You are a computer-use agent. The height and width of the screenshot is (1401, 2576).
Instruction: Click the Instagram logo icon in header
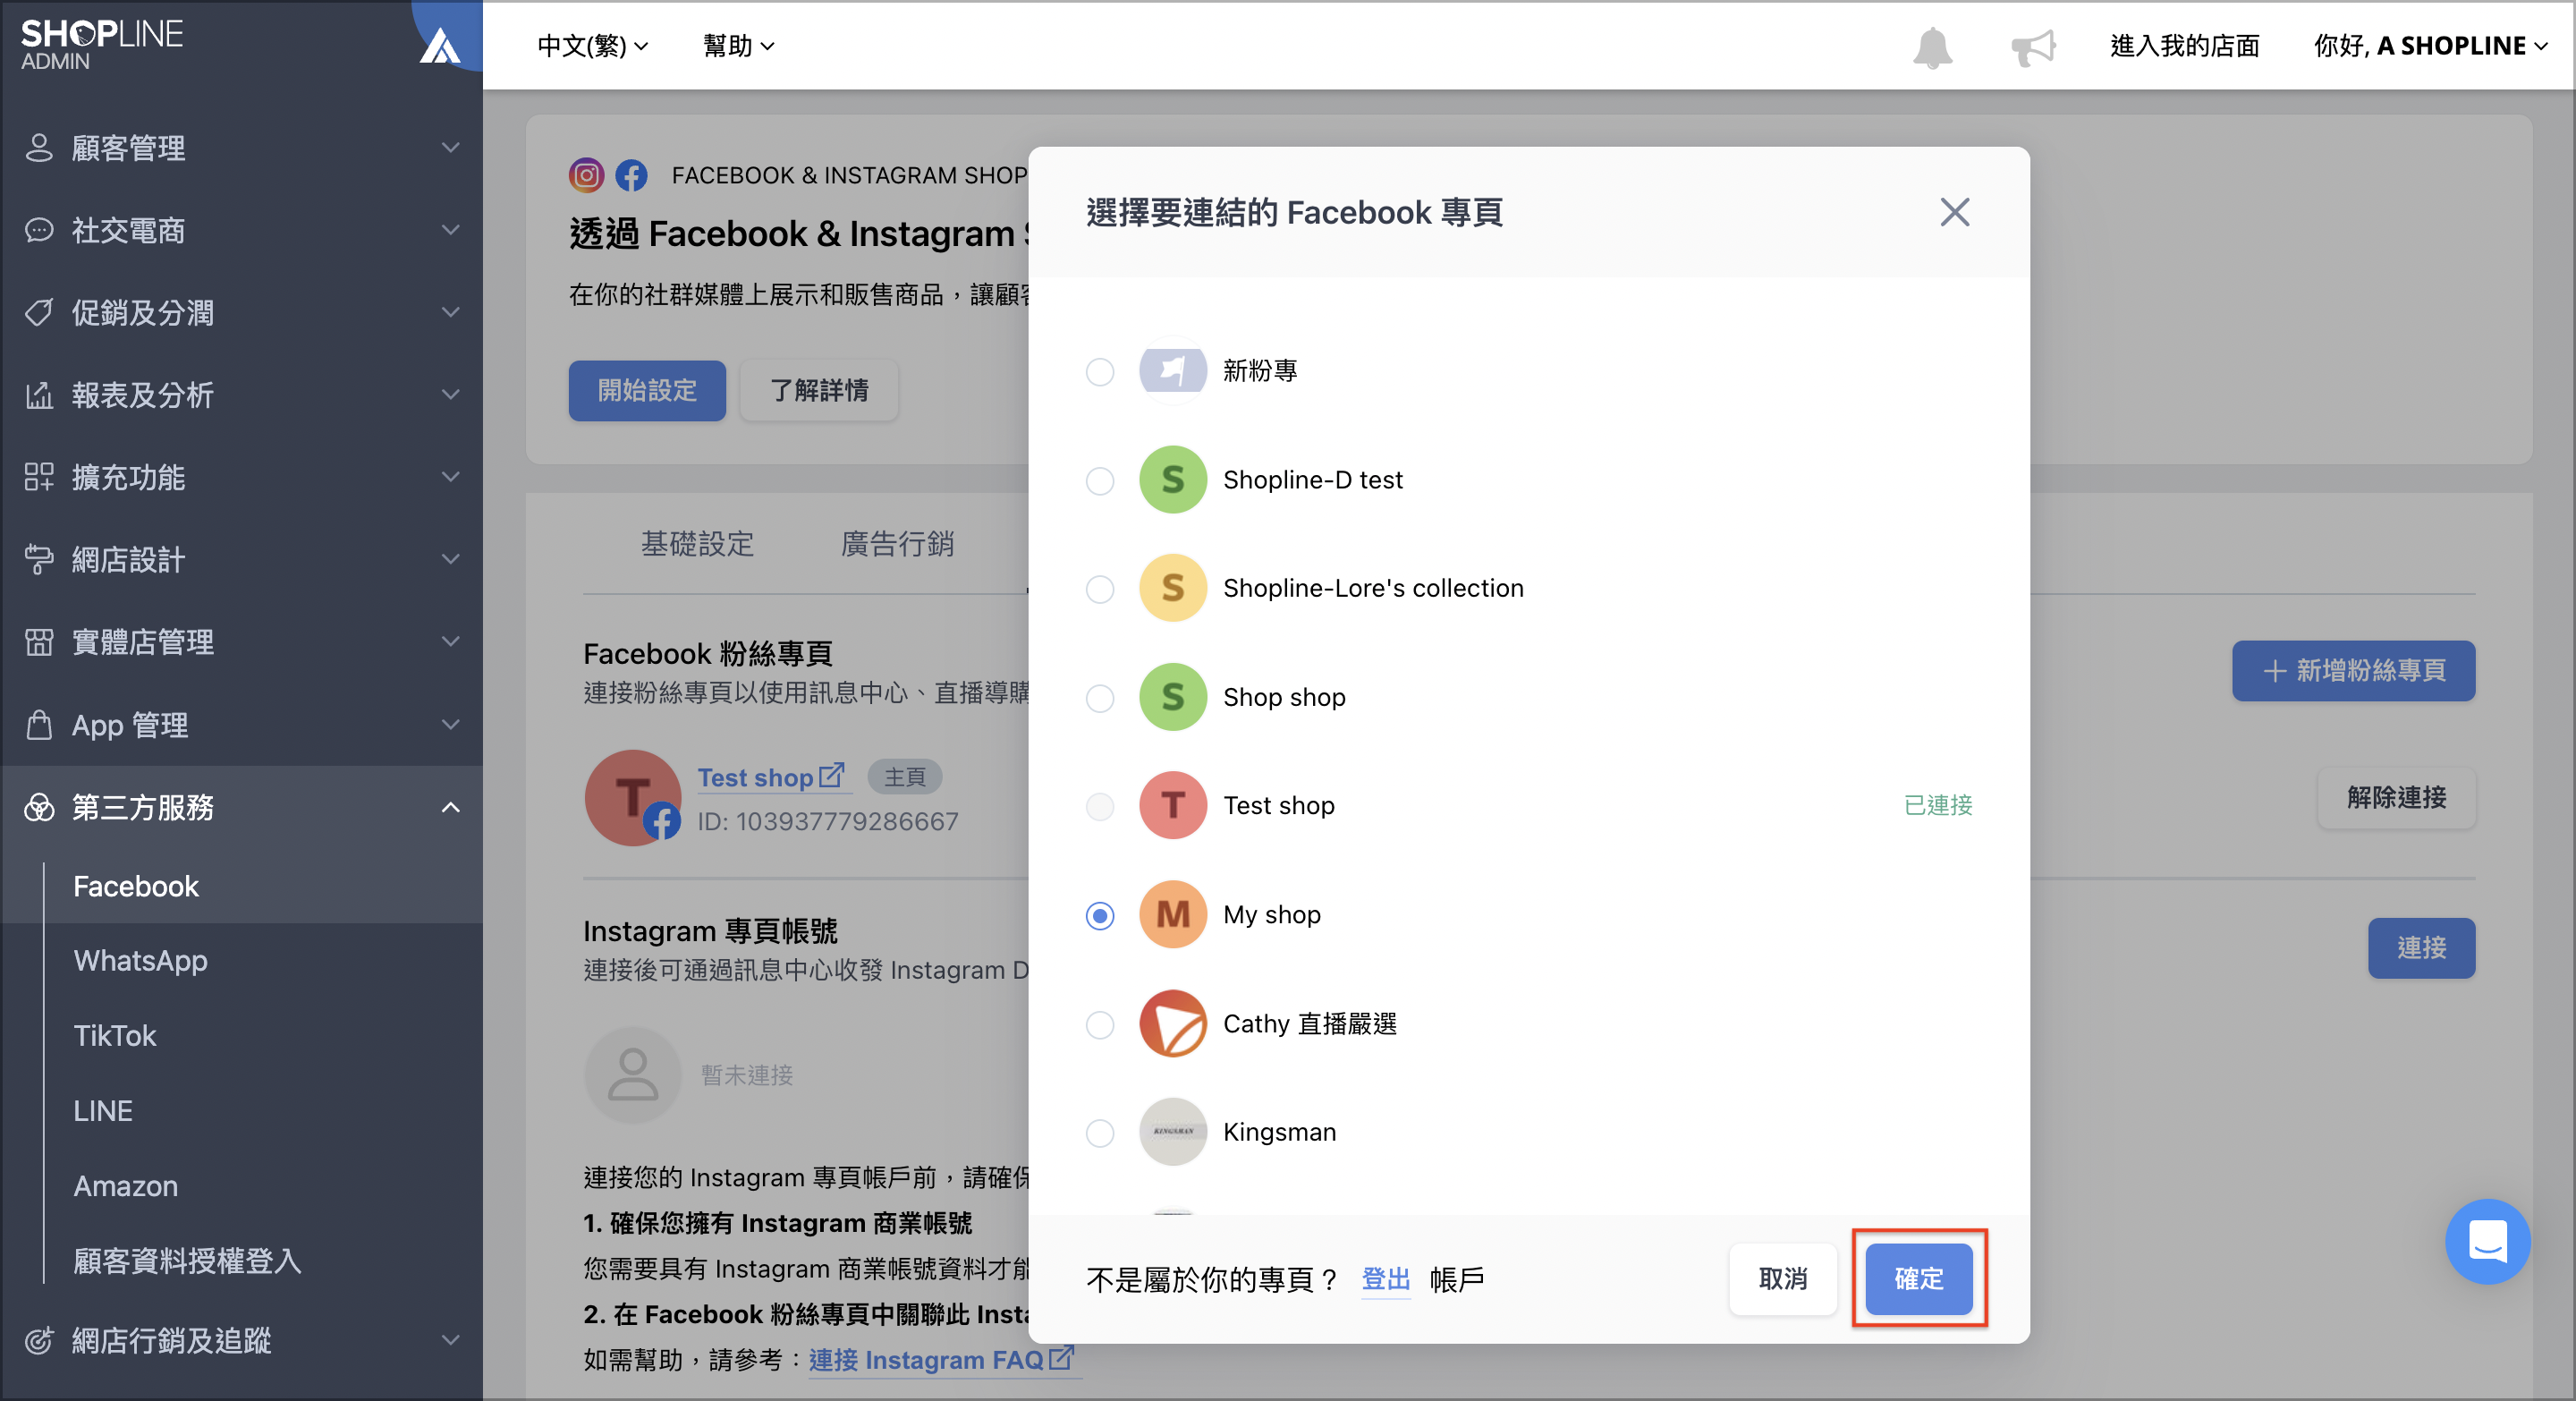[586, 175]
